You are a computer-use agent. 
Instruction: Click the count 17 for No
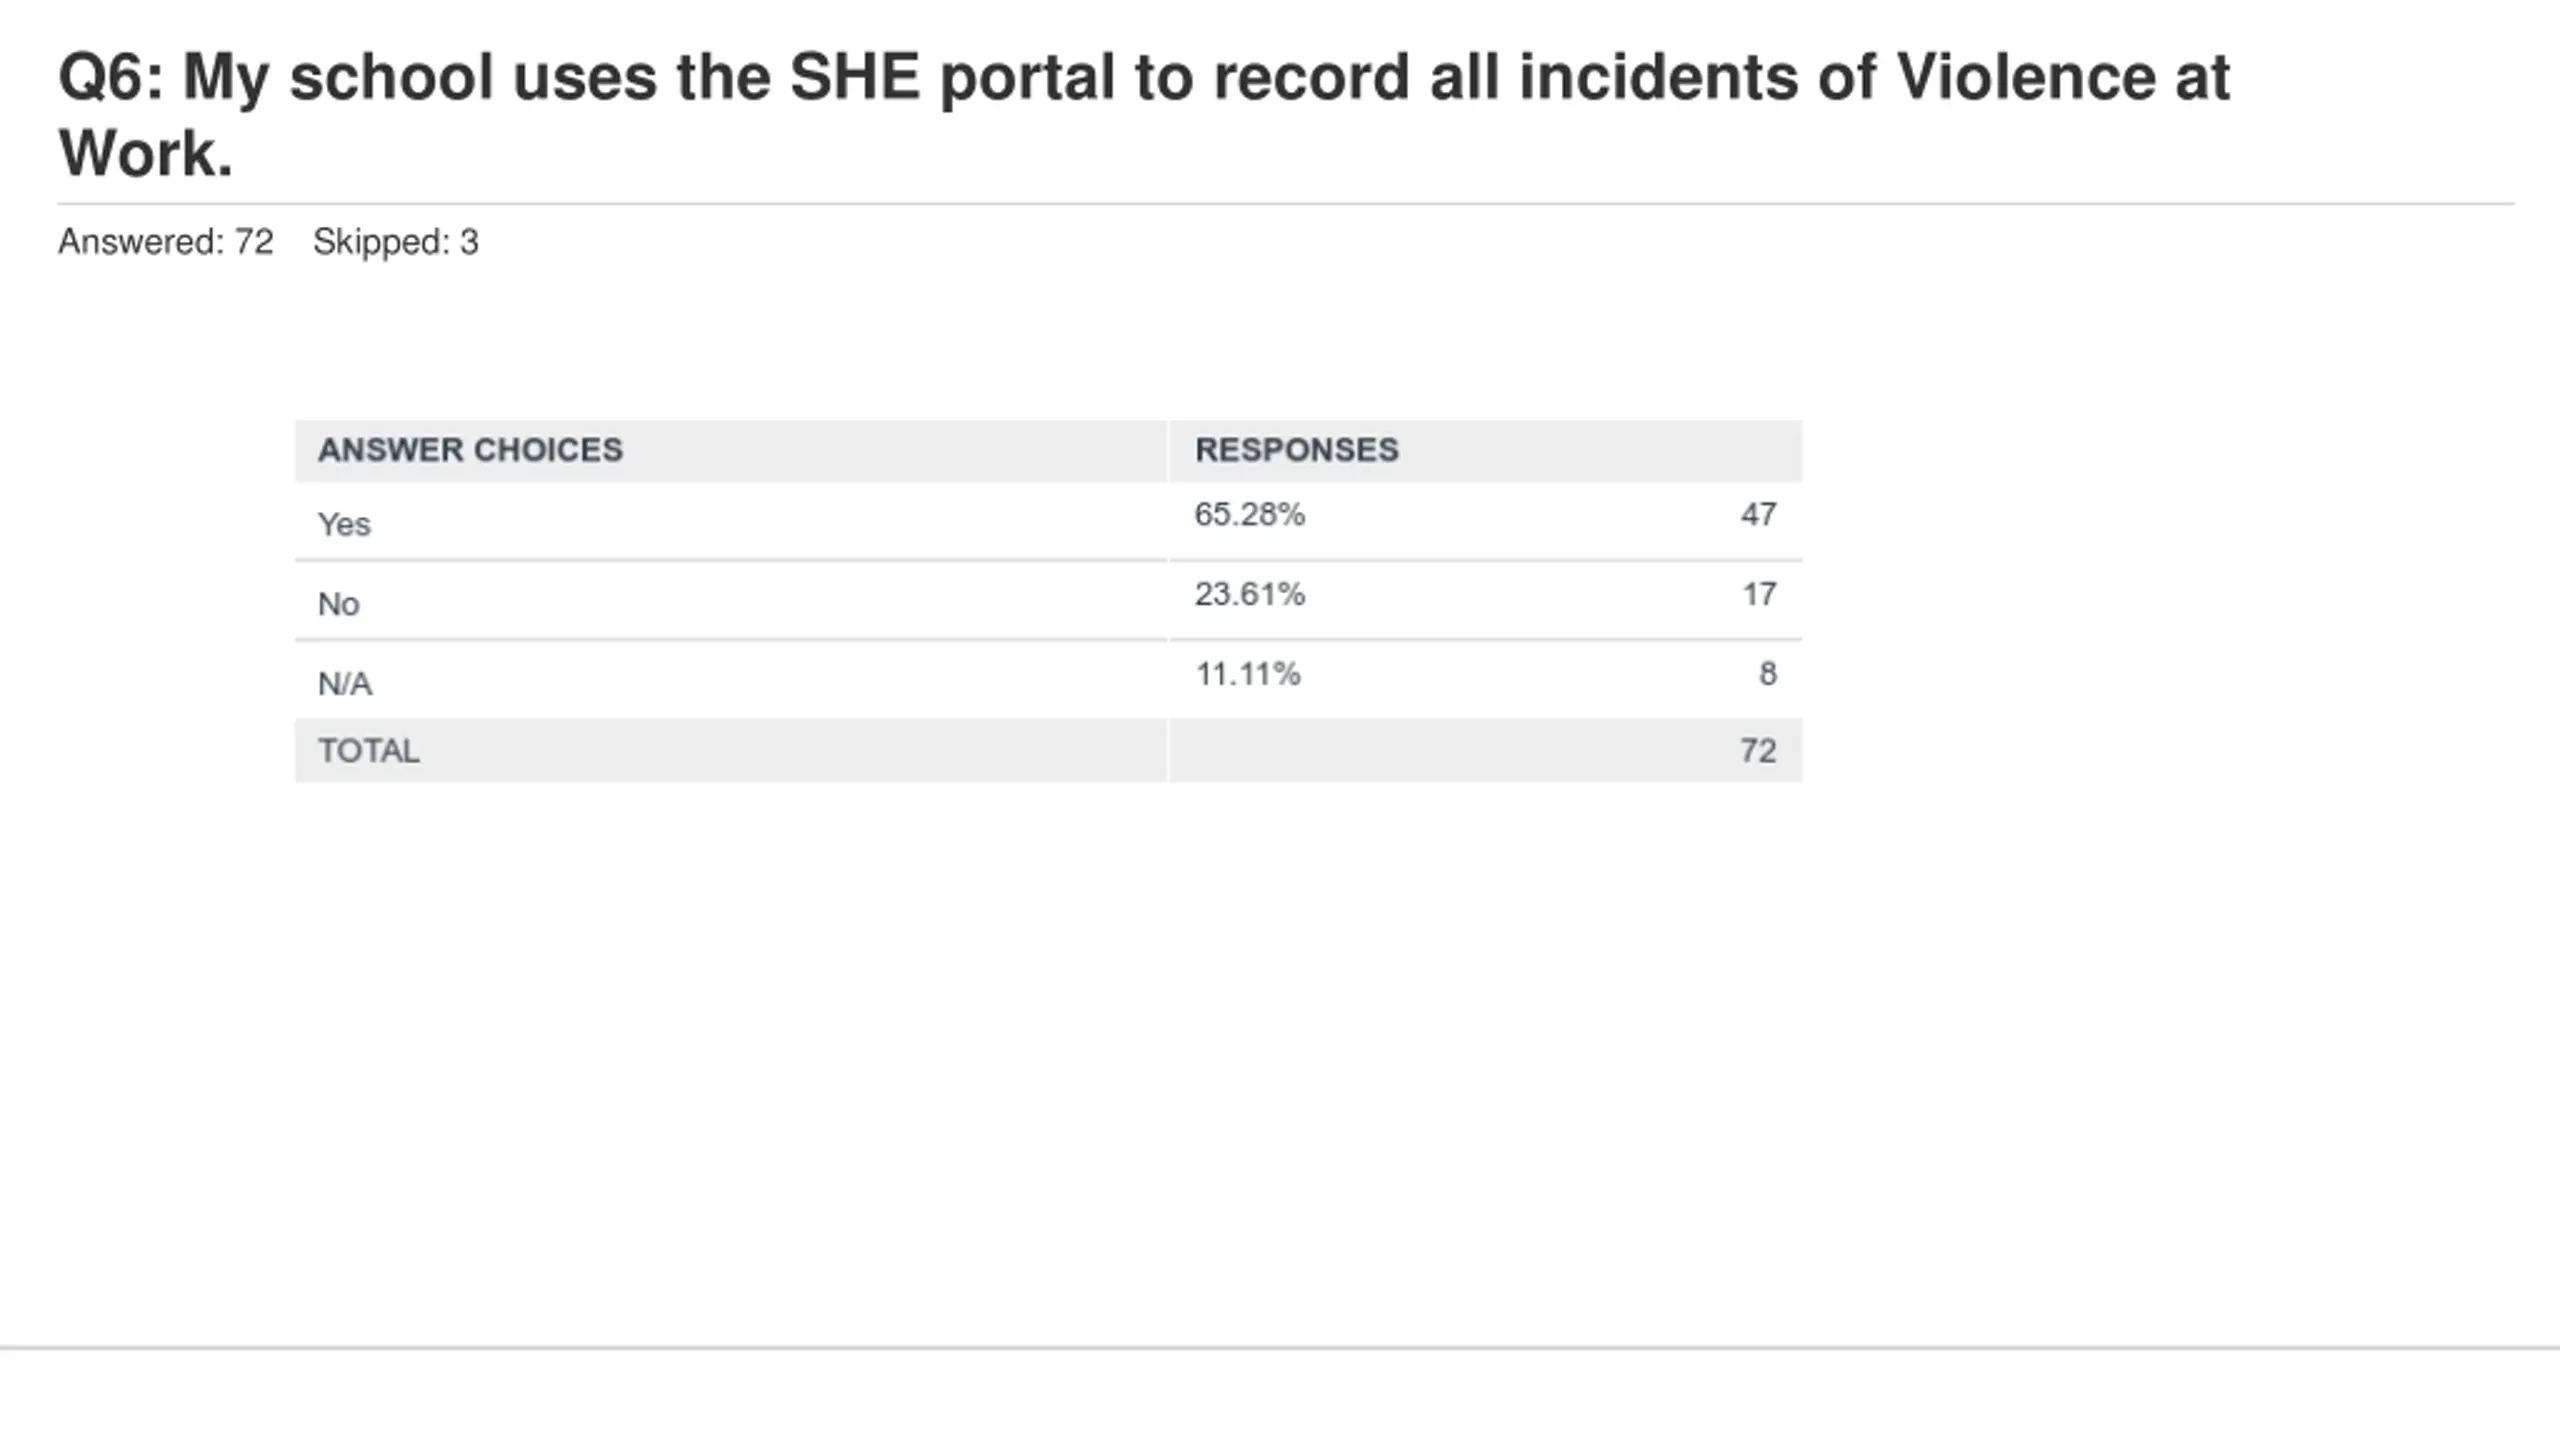tap(1760, 594)
